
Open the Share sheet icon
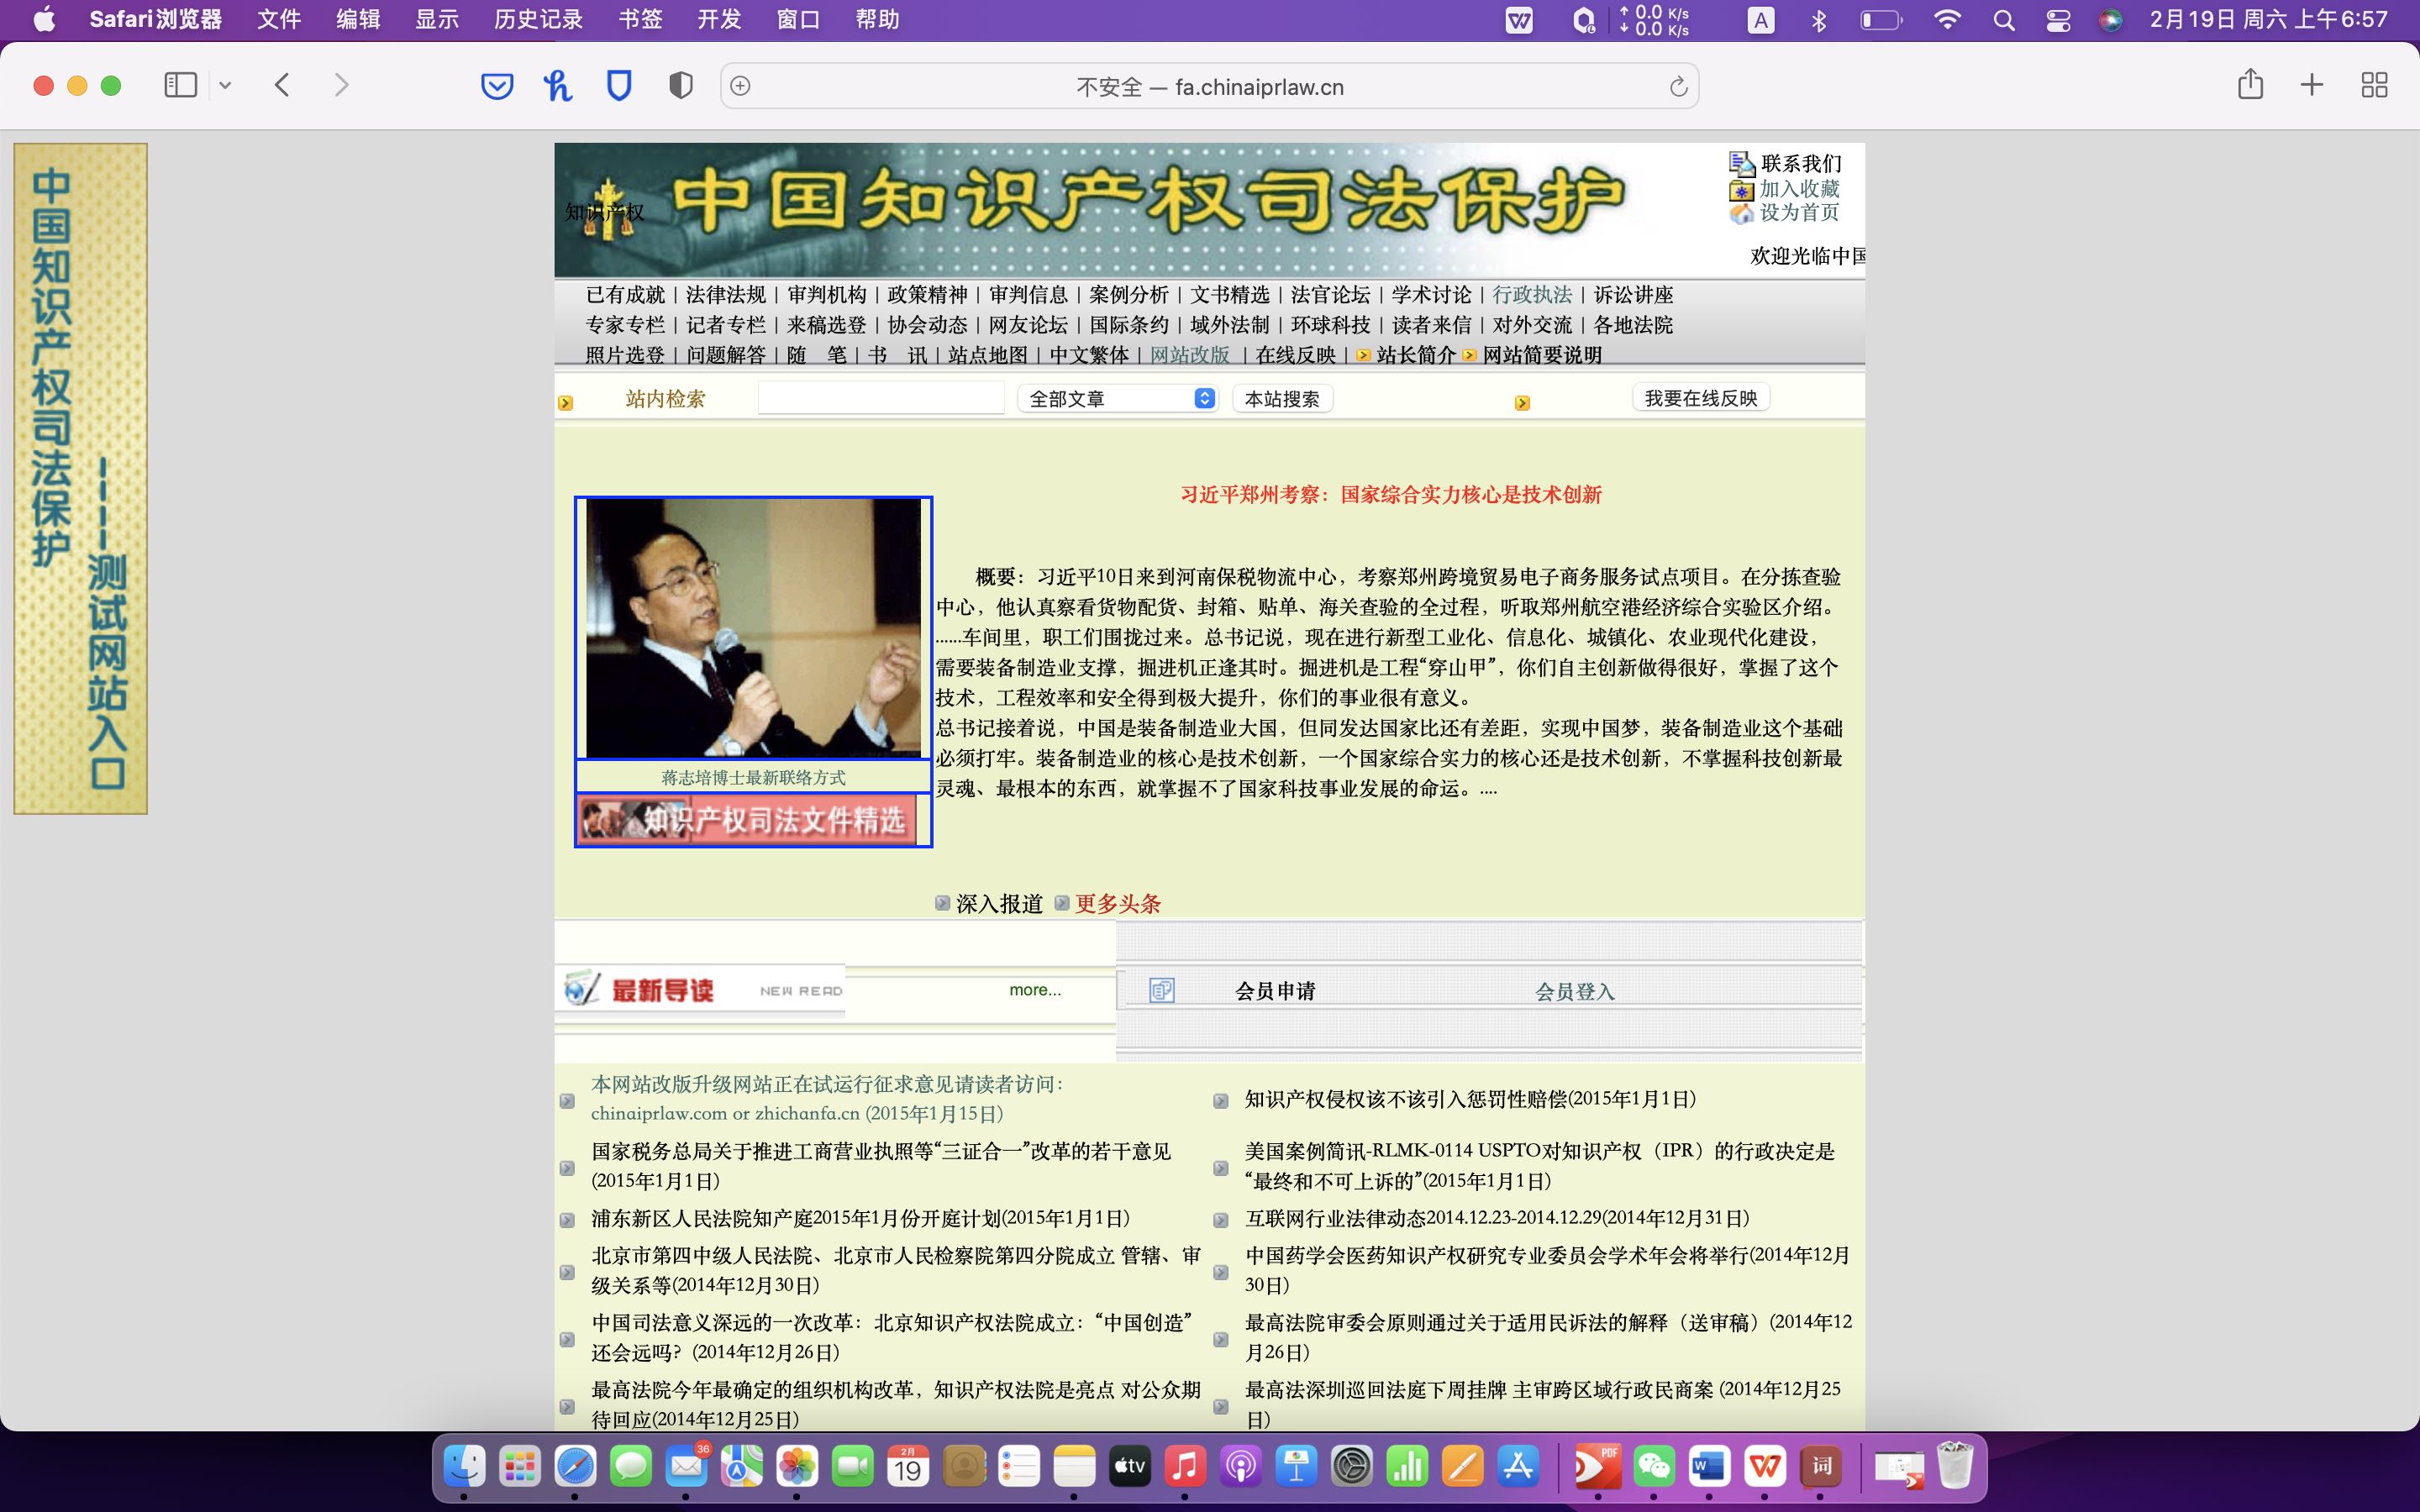(2250, 85)
